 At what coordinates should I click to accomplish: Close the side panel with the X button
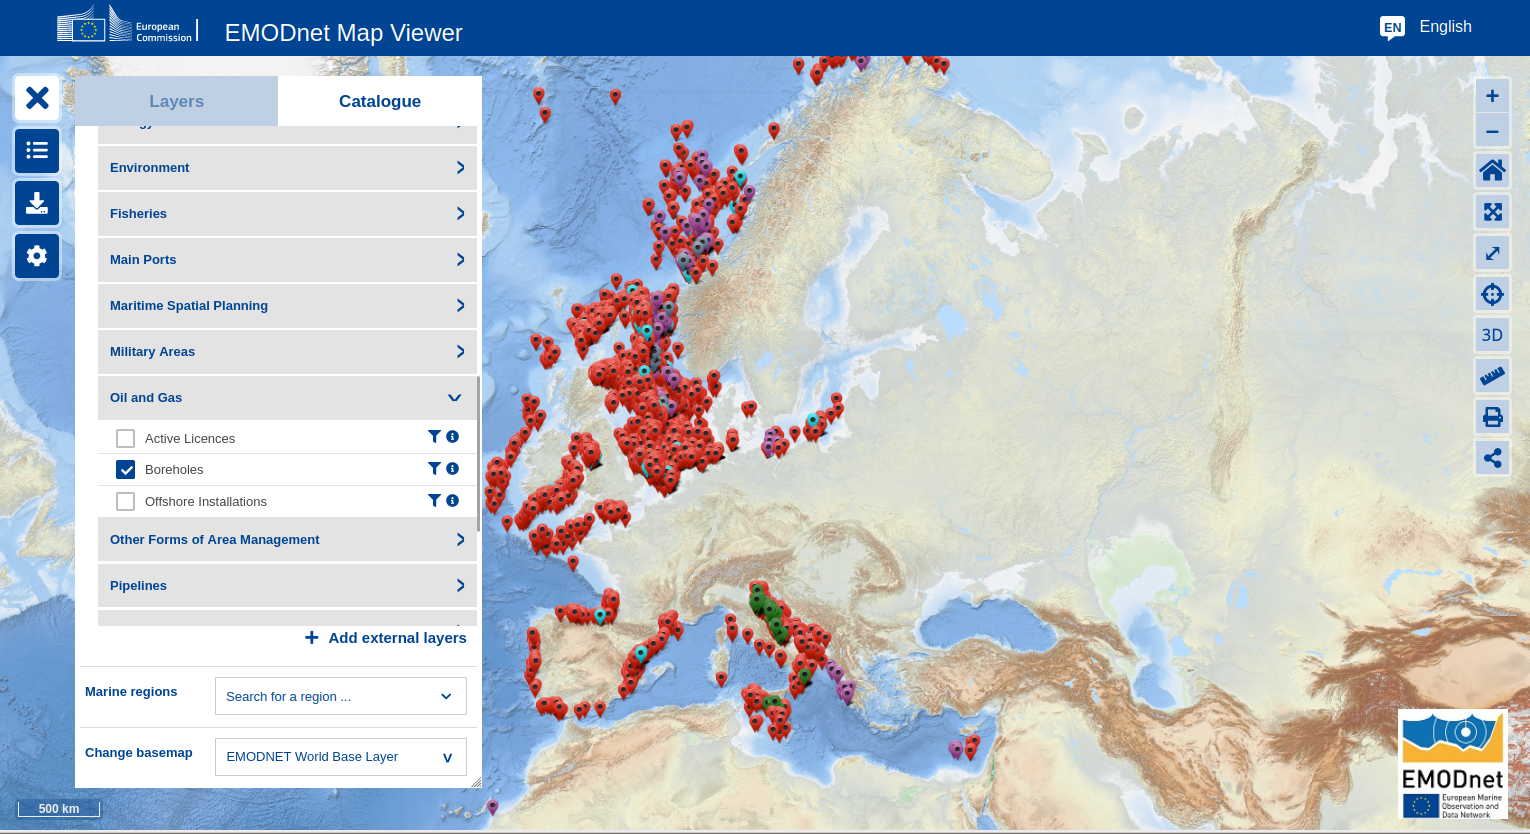[37, 98]
